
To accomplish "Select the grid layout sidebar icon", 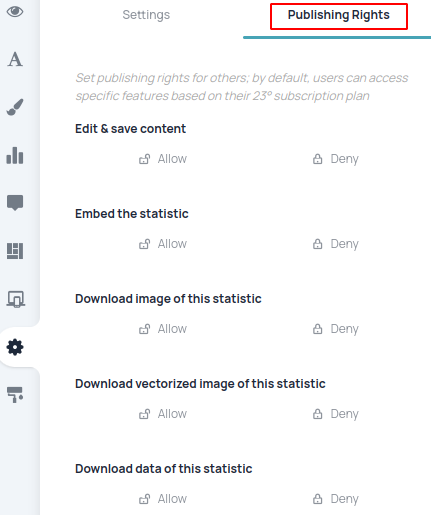I will [x=15, y=251].
